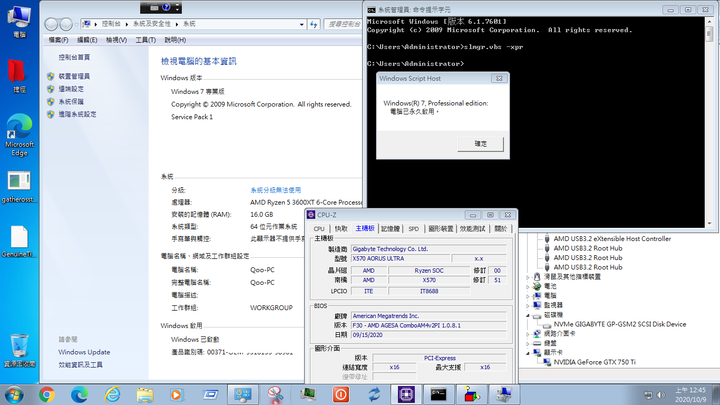Click the taskbar clock showing 12:45
Viewport: 720px width, 405px height.
(690, 395)
